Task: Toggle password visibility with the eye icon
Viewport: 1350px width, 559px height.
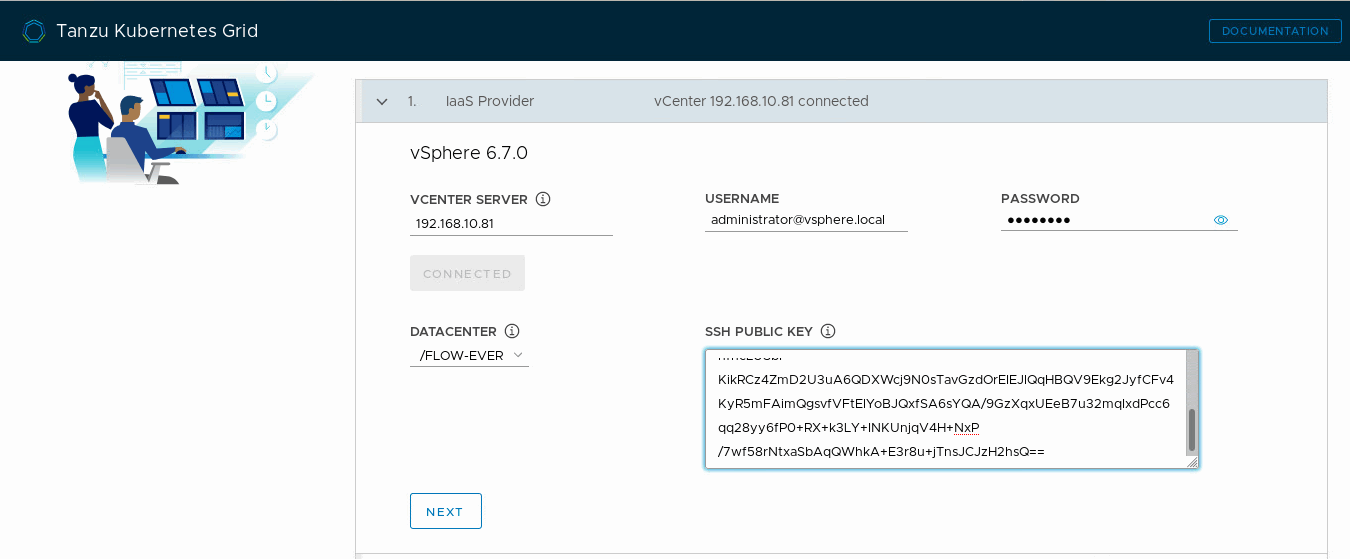Action: (x=1221, y=220)
